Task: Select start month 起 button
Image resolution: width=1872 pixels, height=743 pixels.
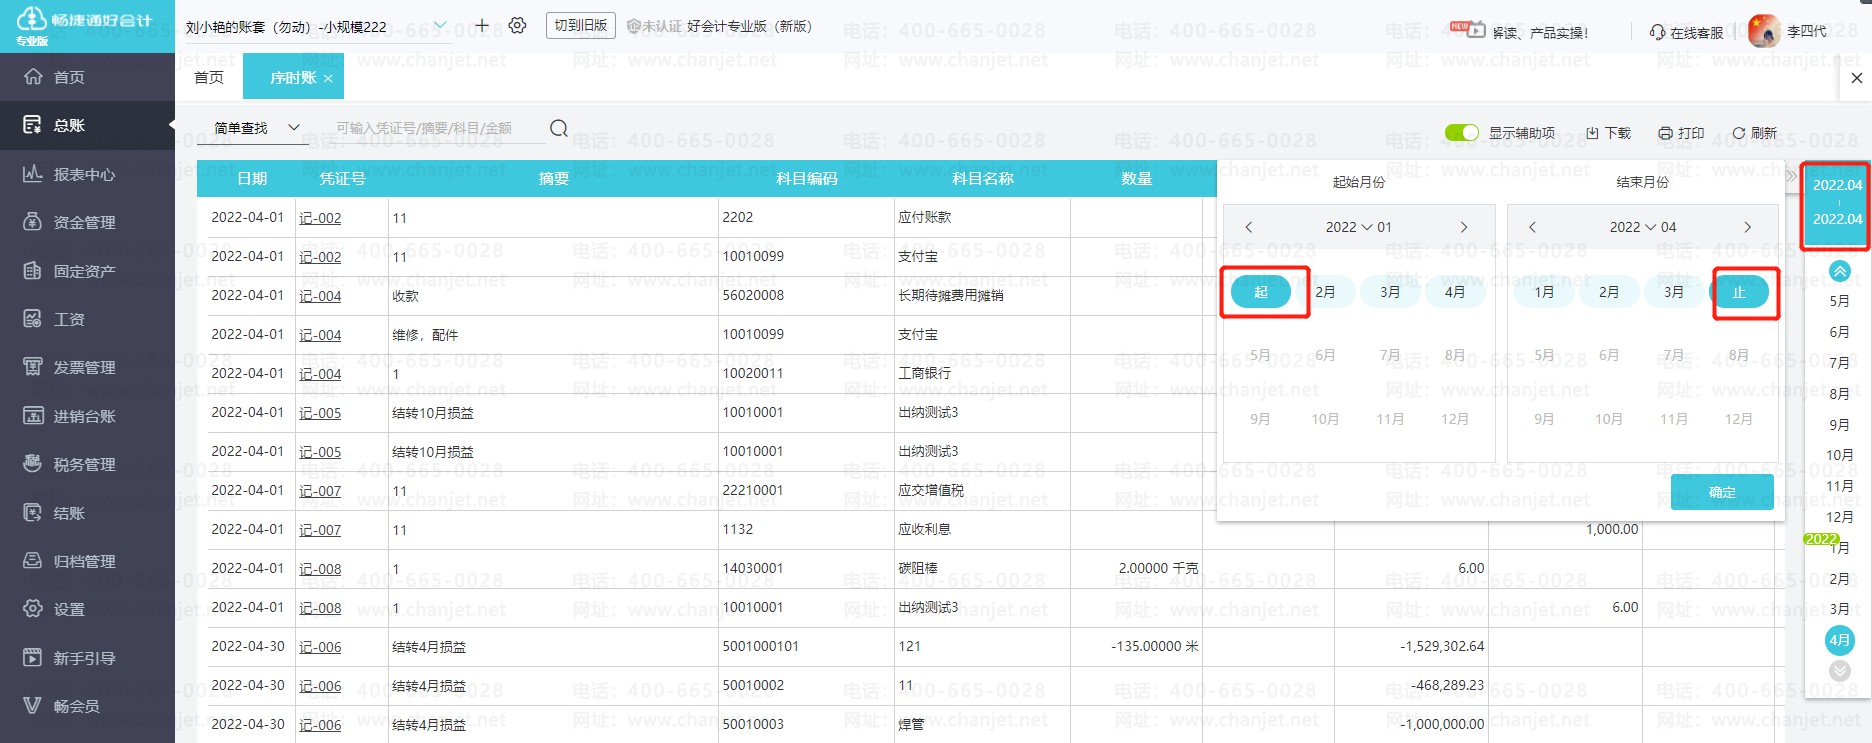Action: (1261, 292)
